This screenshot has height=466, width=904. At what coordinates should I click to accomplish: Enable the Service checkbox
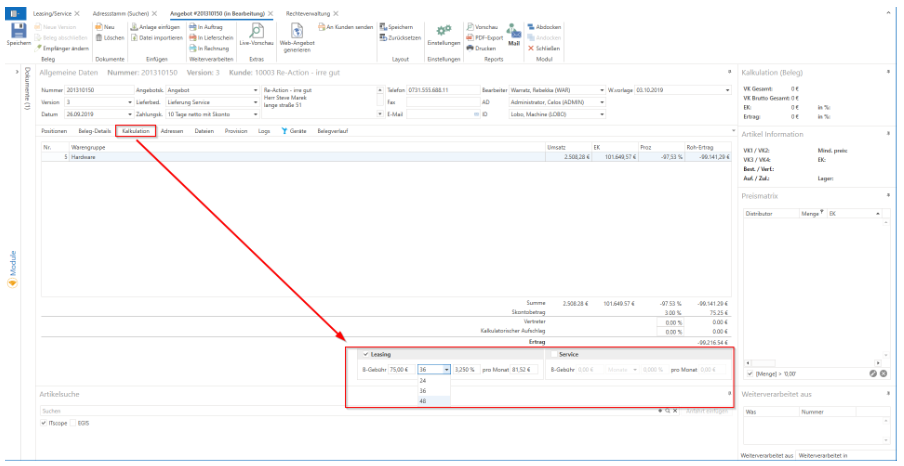(x=552, y=354)
